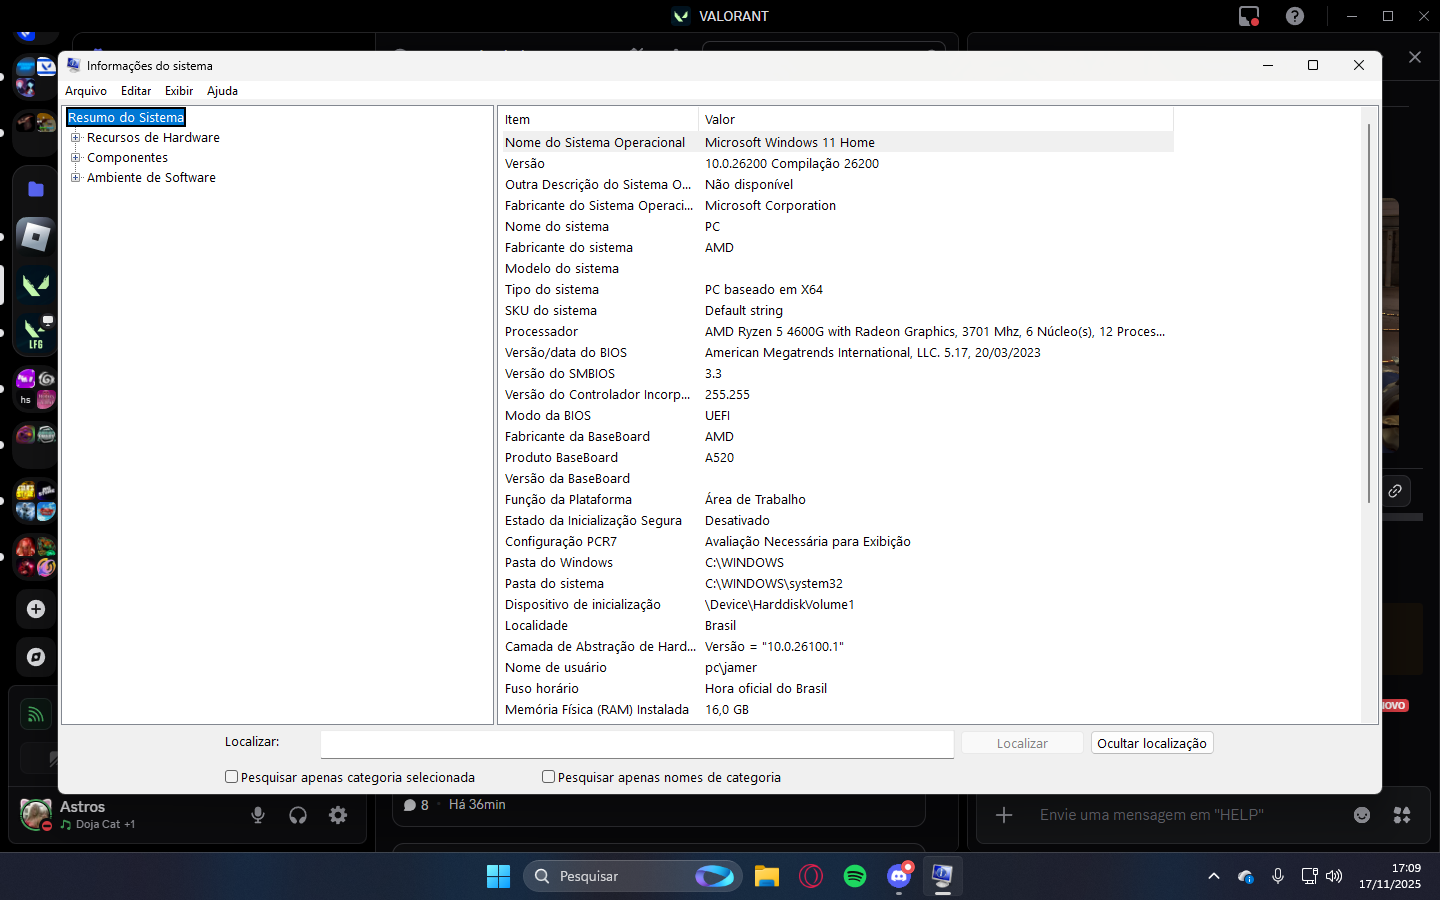Image resolution: width=1440 pixels, height=900 pixels.
Task: Expand the Componentes tree node
Action: tap(75, 158)
